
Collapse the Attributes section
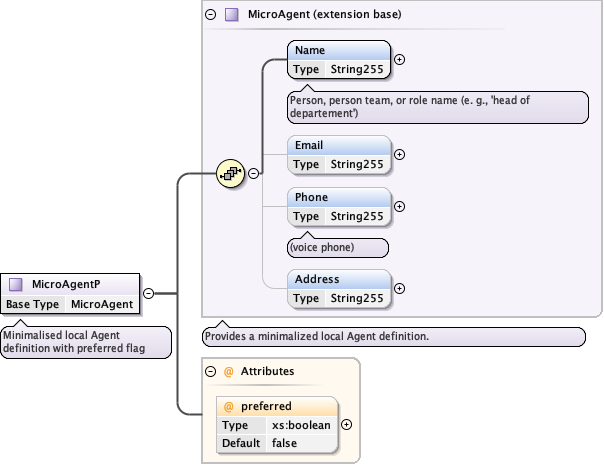click(210, 371)
